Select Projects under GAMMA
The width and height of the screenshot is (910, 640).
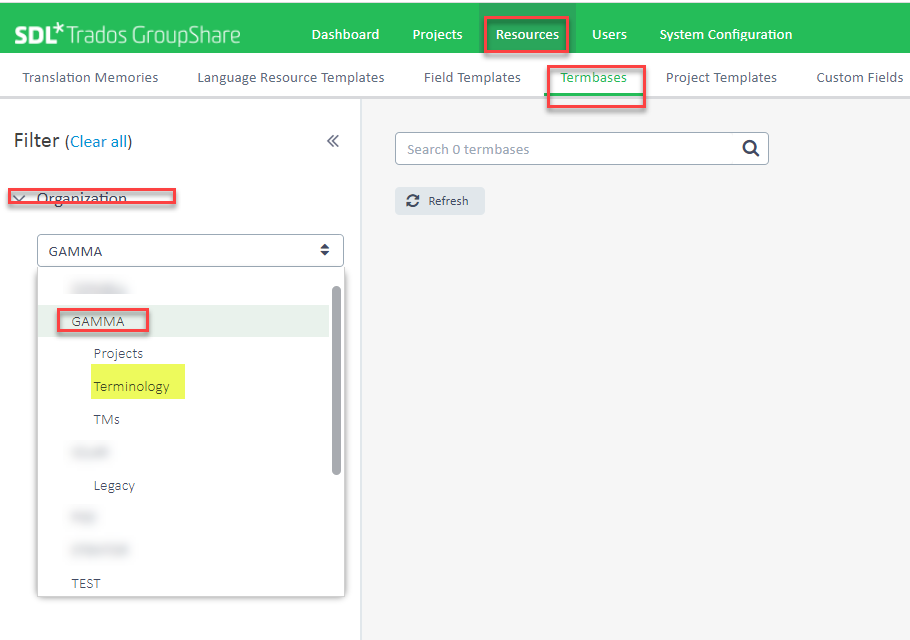point(118,353)
